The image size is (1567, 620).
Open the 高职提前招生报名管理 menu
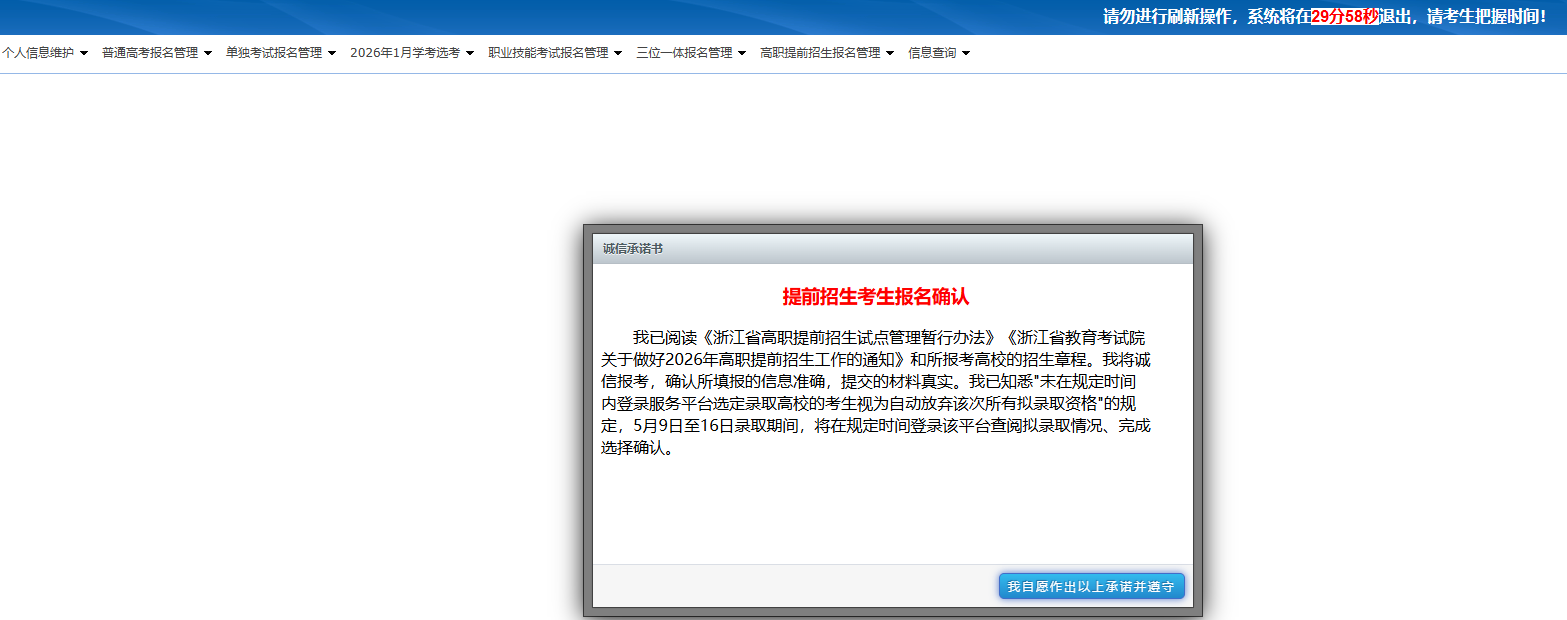tap(820, 53)
